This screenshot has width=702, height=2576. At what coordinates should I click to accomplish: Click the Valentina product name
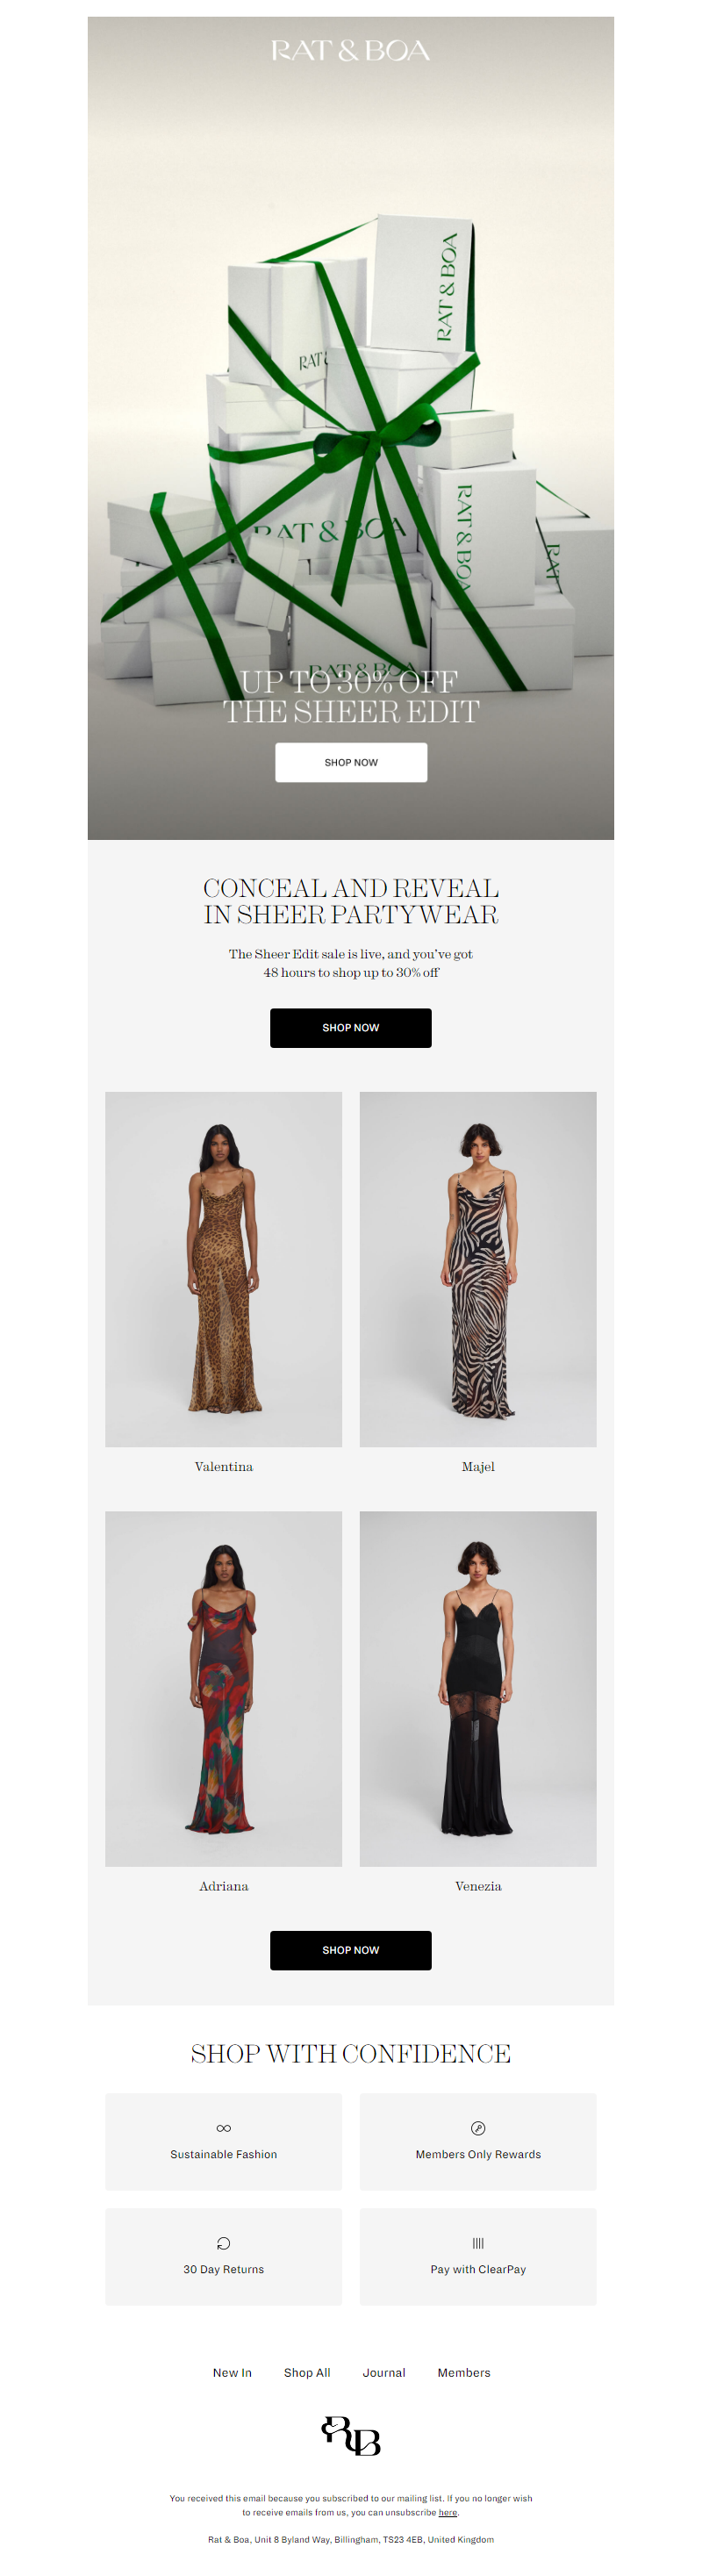tap(224, 1466)
